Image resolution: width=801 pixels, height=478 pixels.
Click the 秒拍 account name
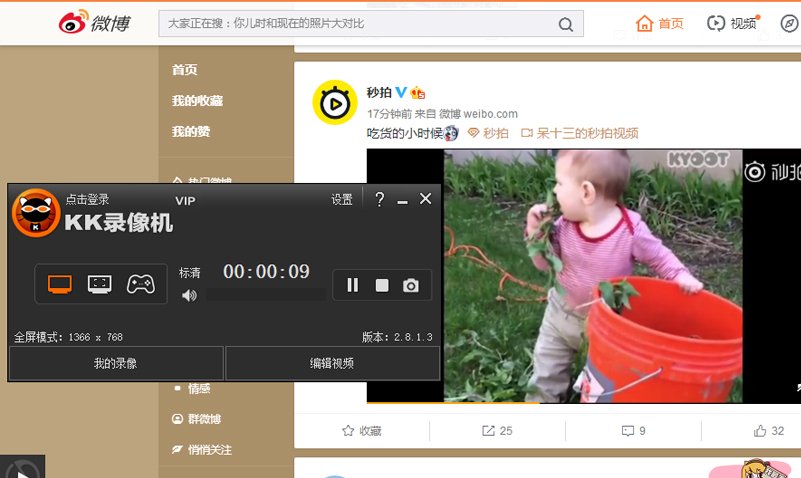(379, 92)
